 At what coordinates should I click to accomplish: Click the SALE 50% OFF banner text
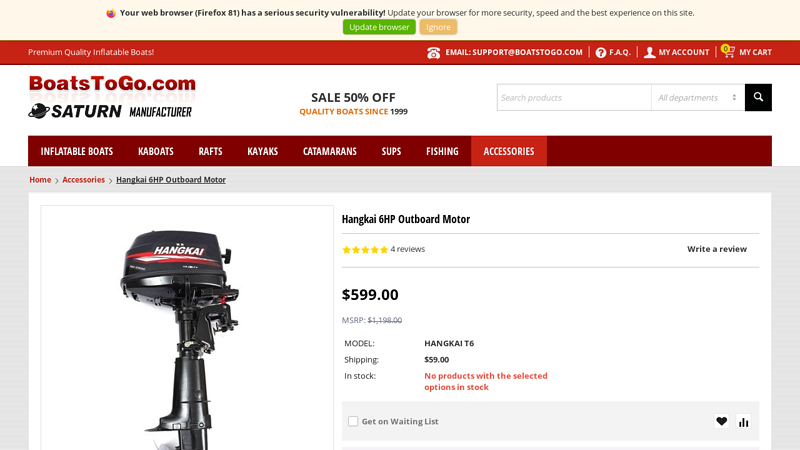coord(354,97)
